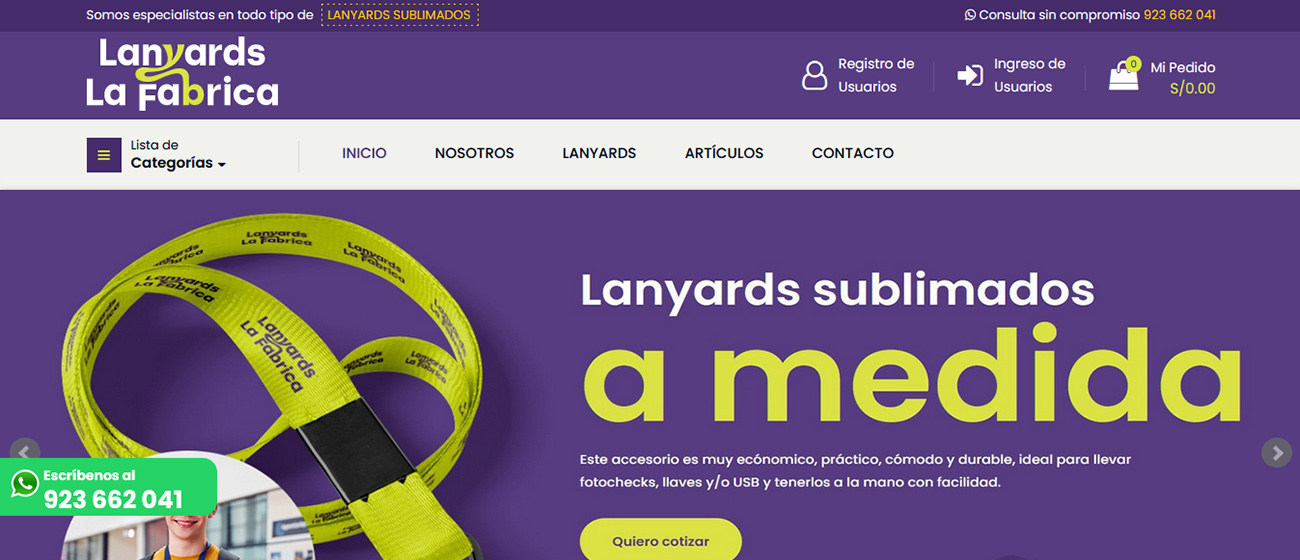1300x560 pixels.
Task: Open the INICIO menu item
Action: pos(364,153)
